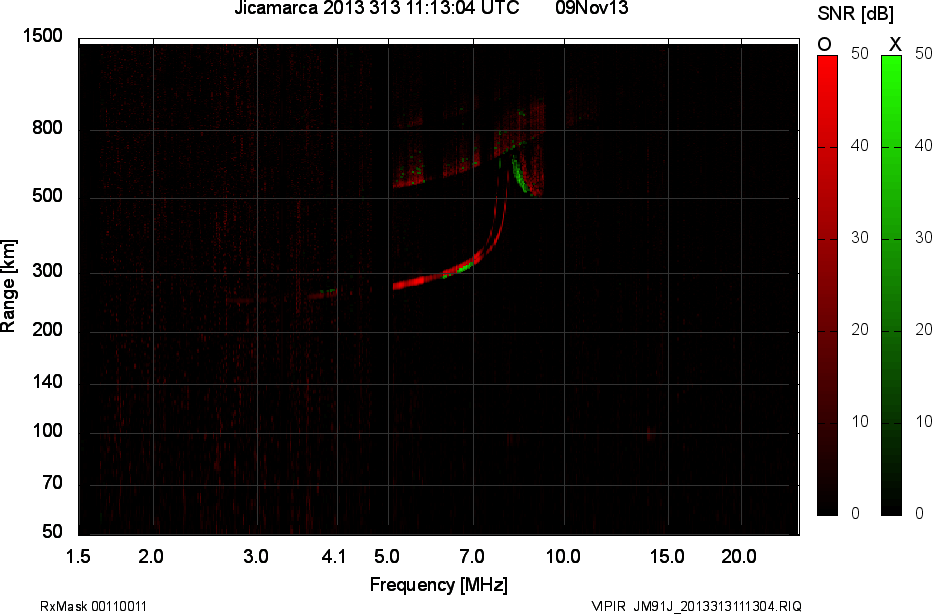Click the 100 range tick label
Image resolution: width=932 pixels, height=614 pixels.
coord(48,431)
